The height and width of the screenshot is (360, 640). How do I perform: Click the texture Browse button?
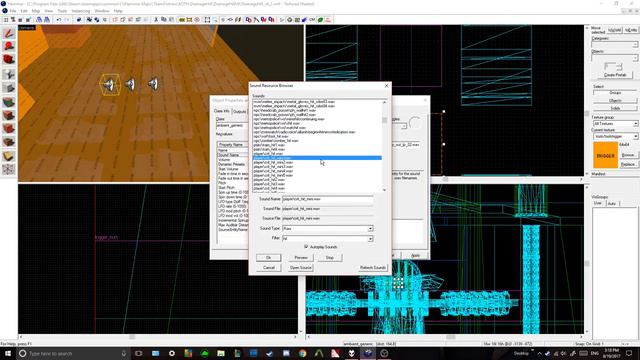point(628,155)
